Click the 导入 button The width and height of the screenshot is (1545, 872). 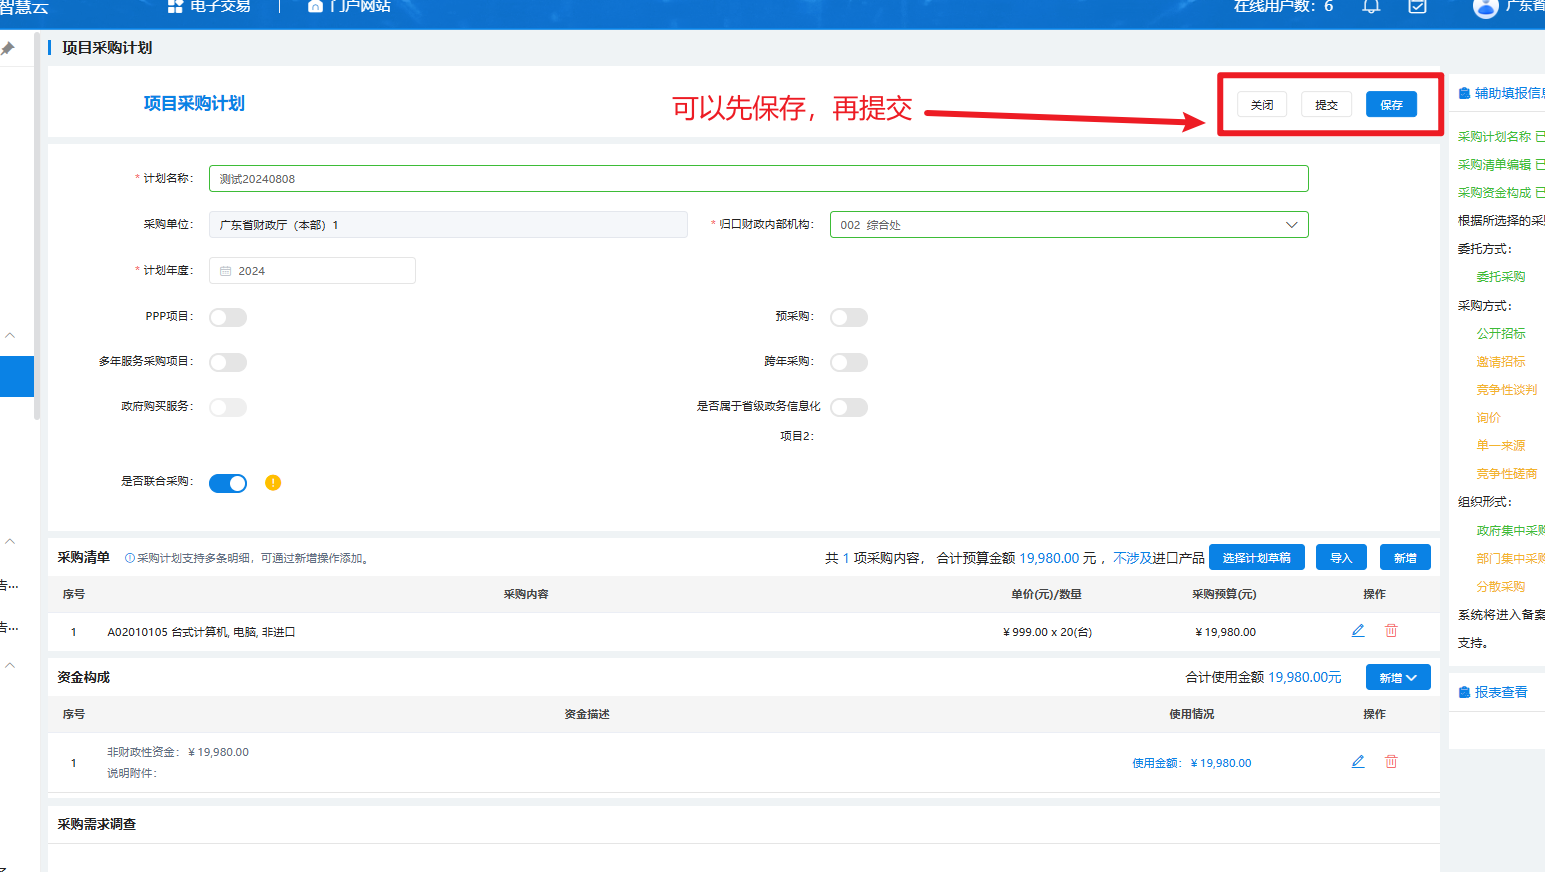(1341, 558)
